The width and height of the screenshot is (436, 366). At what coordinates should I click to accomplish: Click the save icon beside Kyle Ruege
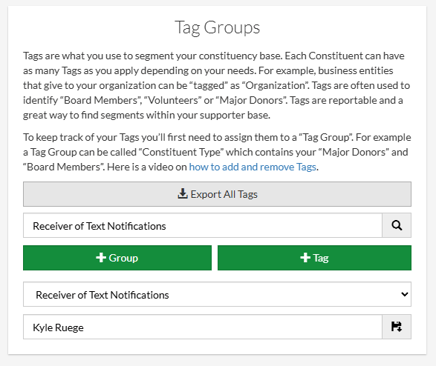point(397,327)
